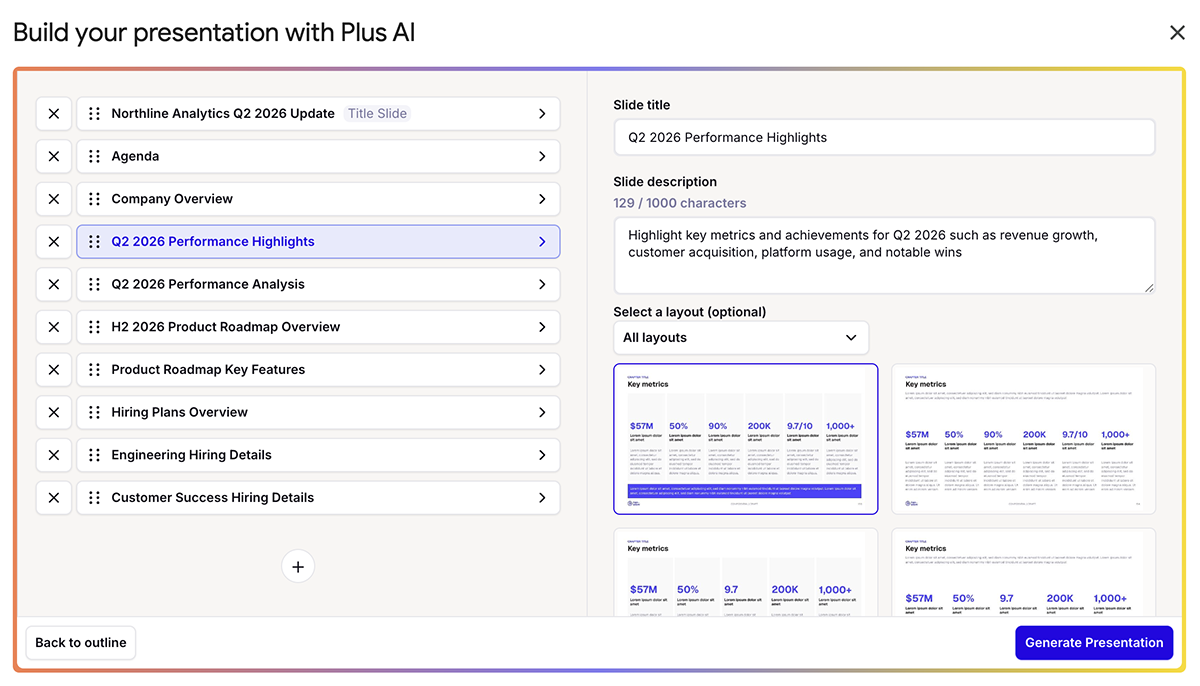Click drag handle of Q2 2026 Performance Analysis
1200x686 pixels.
(94, 285)
